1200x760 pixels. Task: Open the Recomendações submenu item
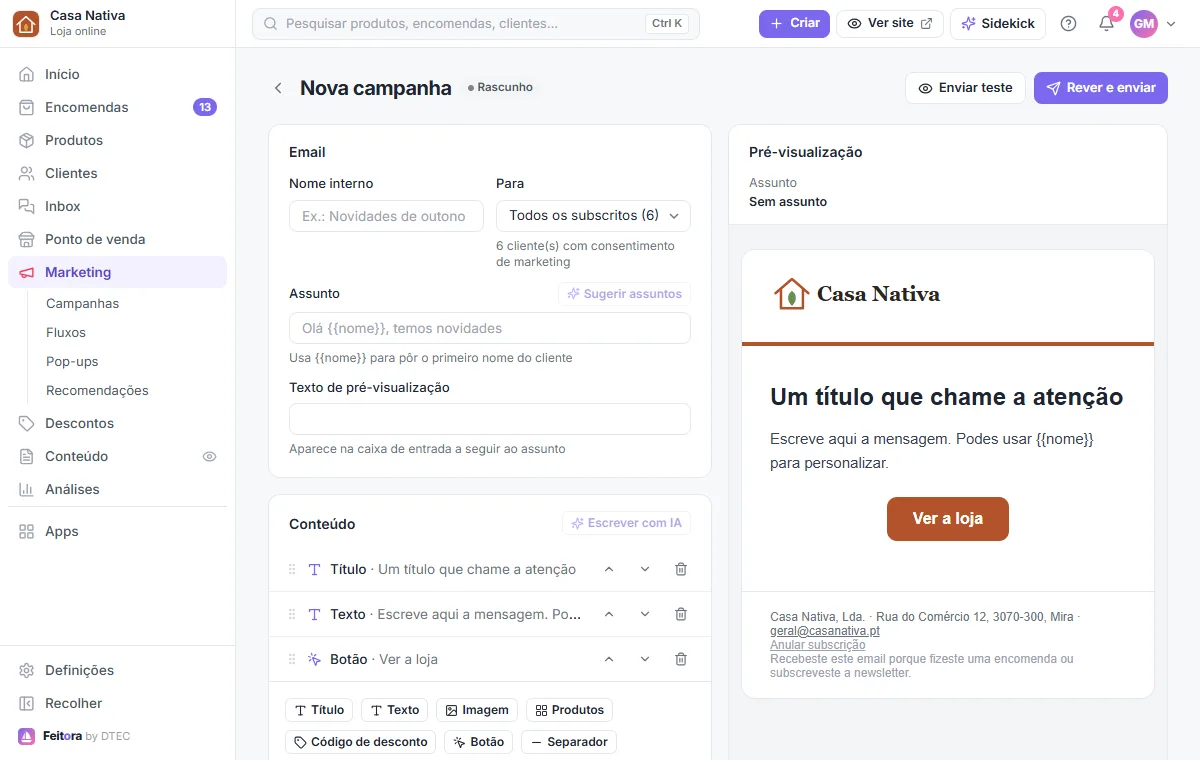coord(97,390)
